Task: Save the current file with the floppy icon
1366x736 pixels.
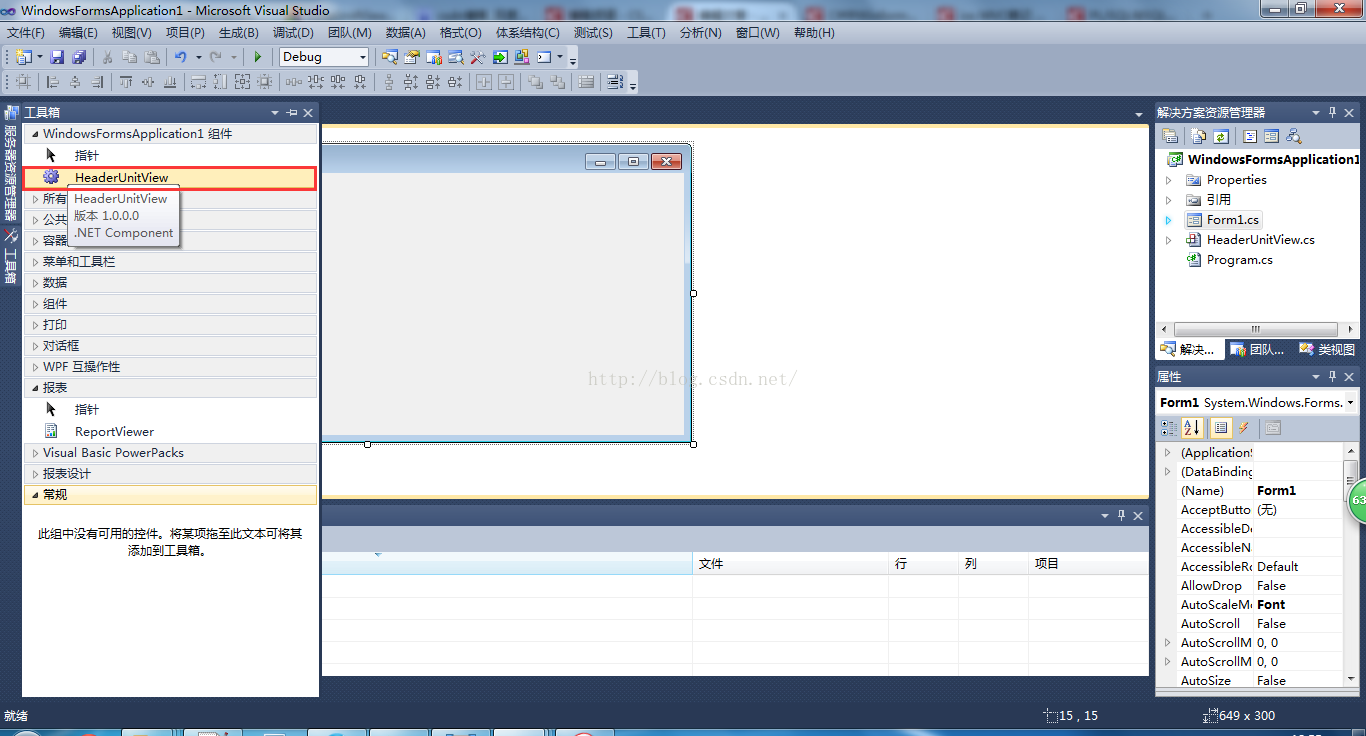Action: (x=57, y=57)
